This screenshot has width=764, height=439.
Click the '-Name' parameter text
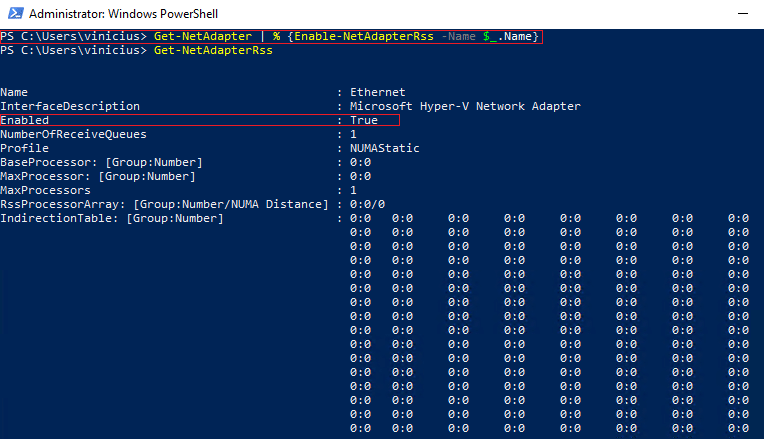458,36
